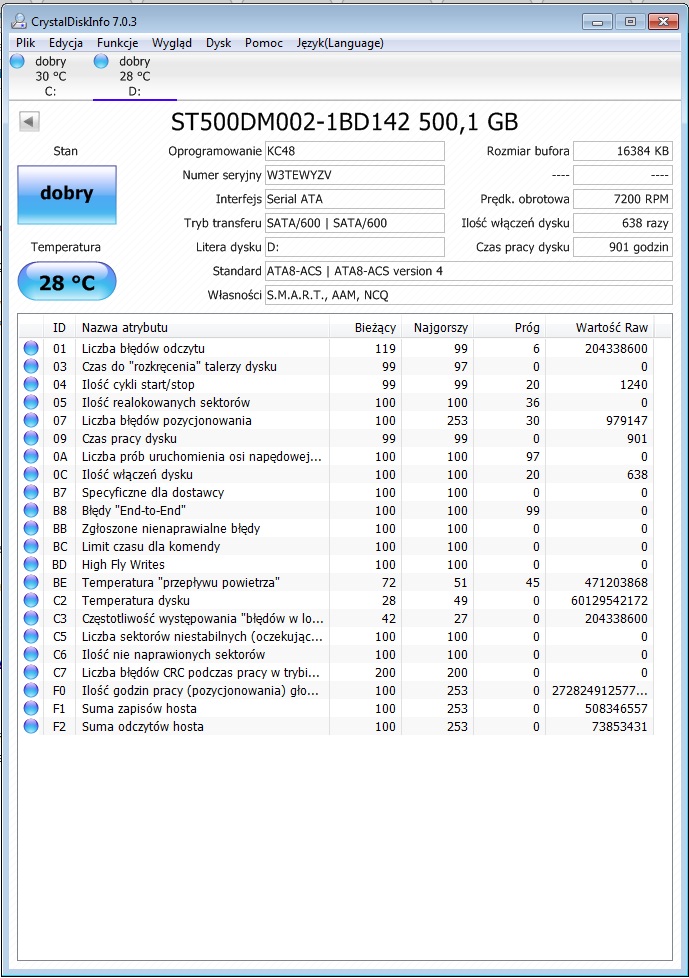The height and width of the screenshot is (978, 689).
Task: Click the Próg column header
Action: coord(511,327)
